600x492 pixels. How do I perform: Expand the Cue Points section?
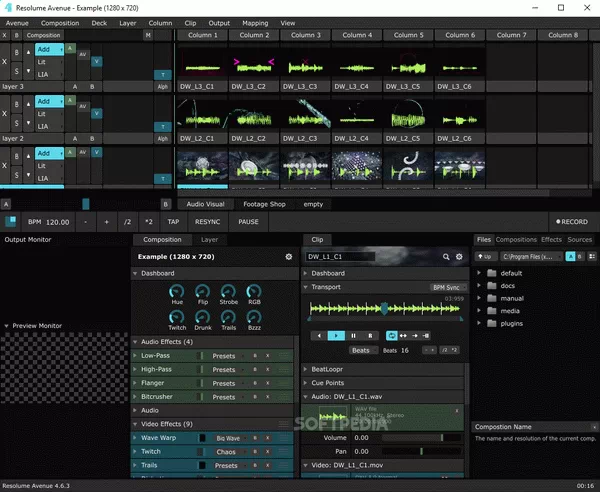tap(305, 383)
